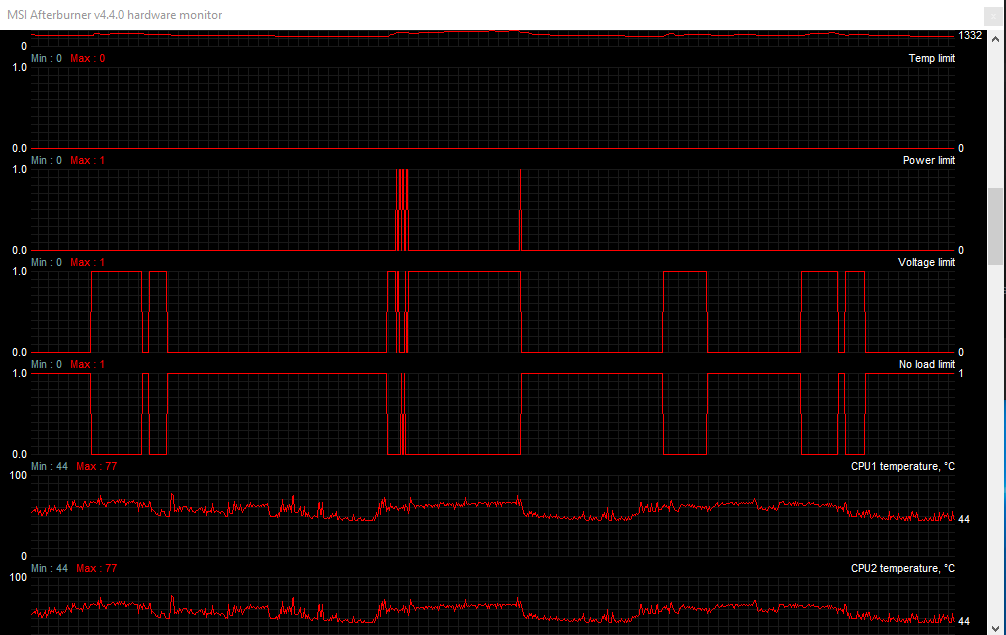Image resolution: width=1006 pixels, height=635 pixels.
Task: Click the Voltage limit graph area
Action: click(x=493, y=312)
